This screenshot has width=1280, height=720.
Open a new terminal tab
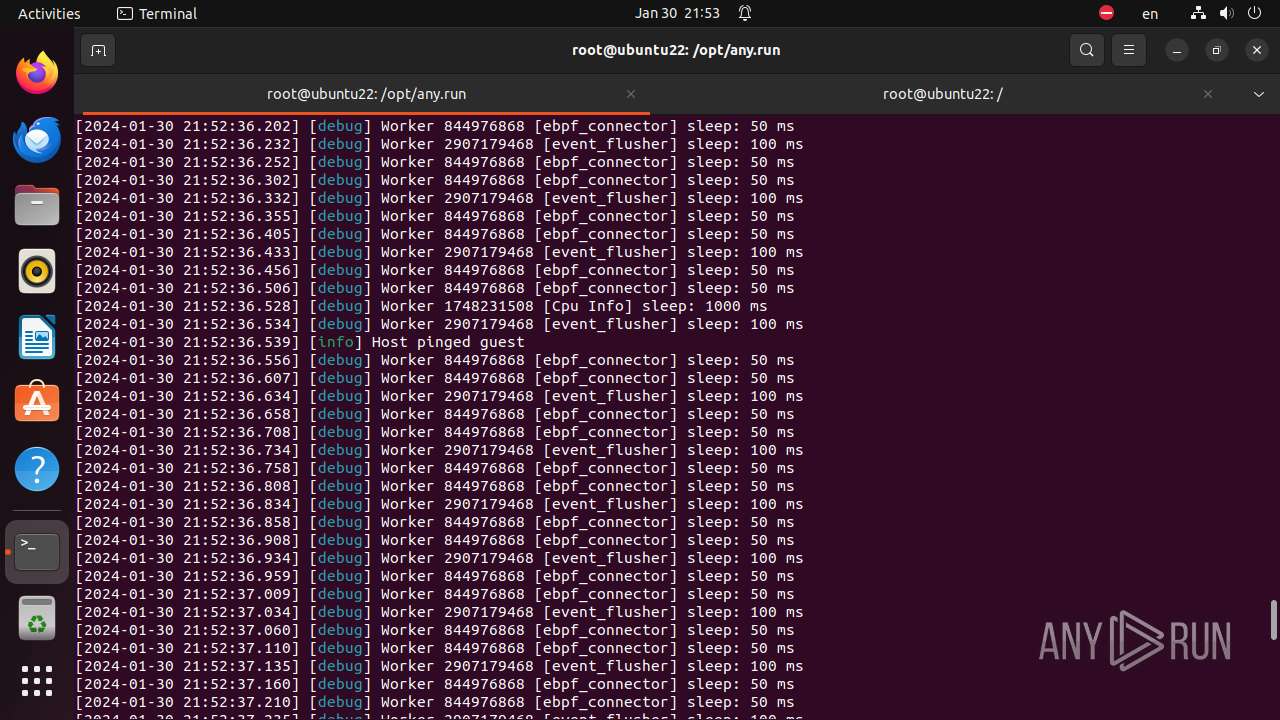click(98, 50)
